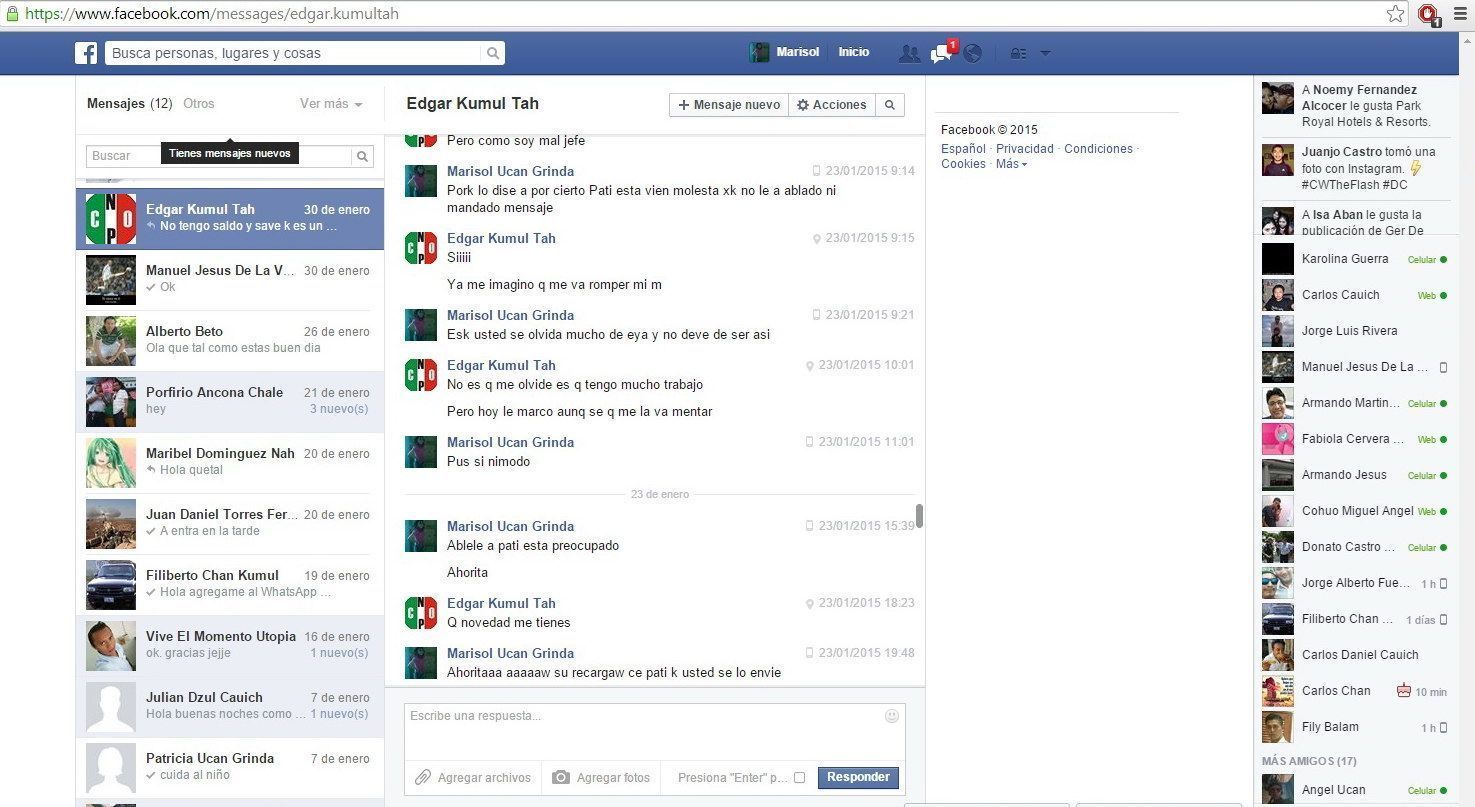Focus the Buscar messages search field
1475x807 pixels.
(219, 156)
